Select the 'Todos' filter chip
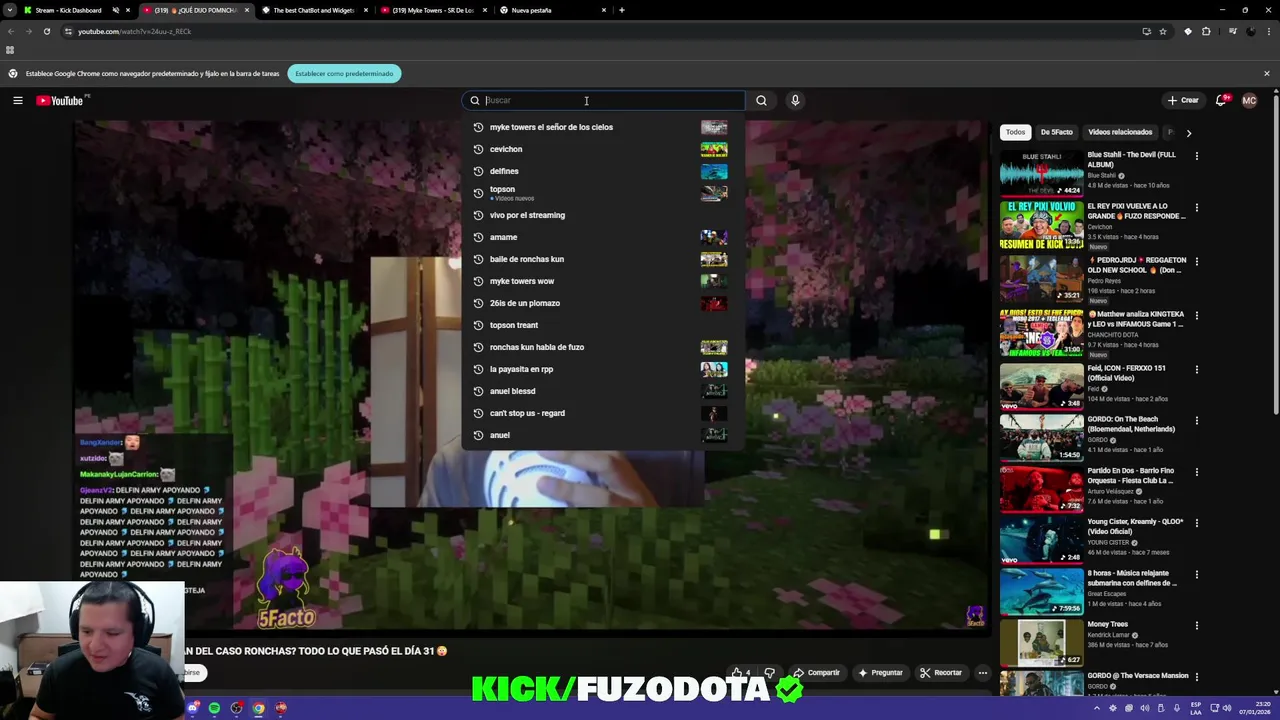 [x=1015, y=132]
